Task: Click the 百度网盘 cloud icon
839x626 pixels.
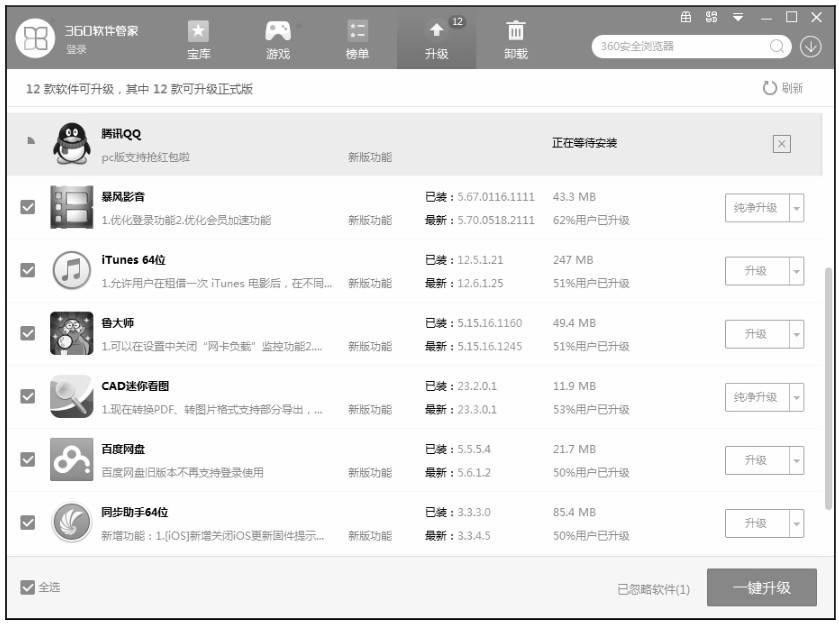Action: pyautogui.click(x=71, y=460)
